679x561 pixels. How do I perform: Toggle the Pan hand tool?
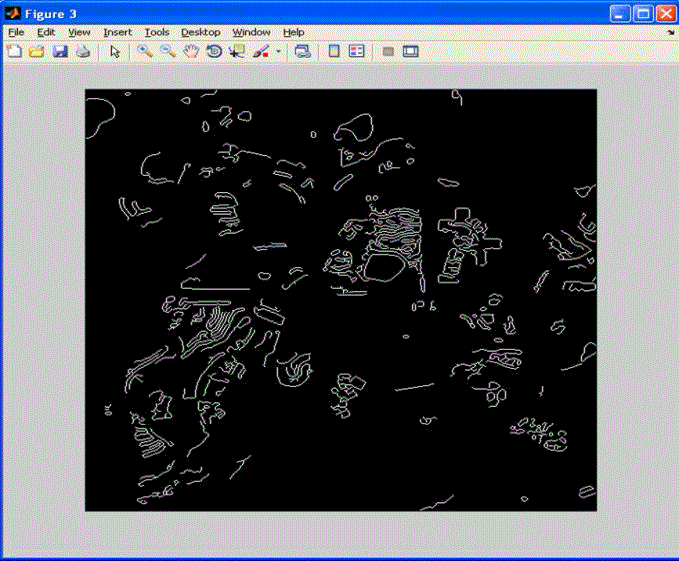point(190,51)
